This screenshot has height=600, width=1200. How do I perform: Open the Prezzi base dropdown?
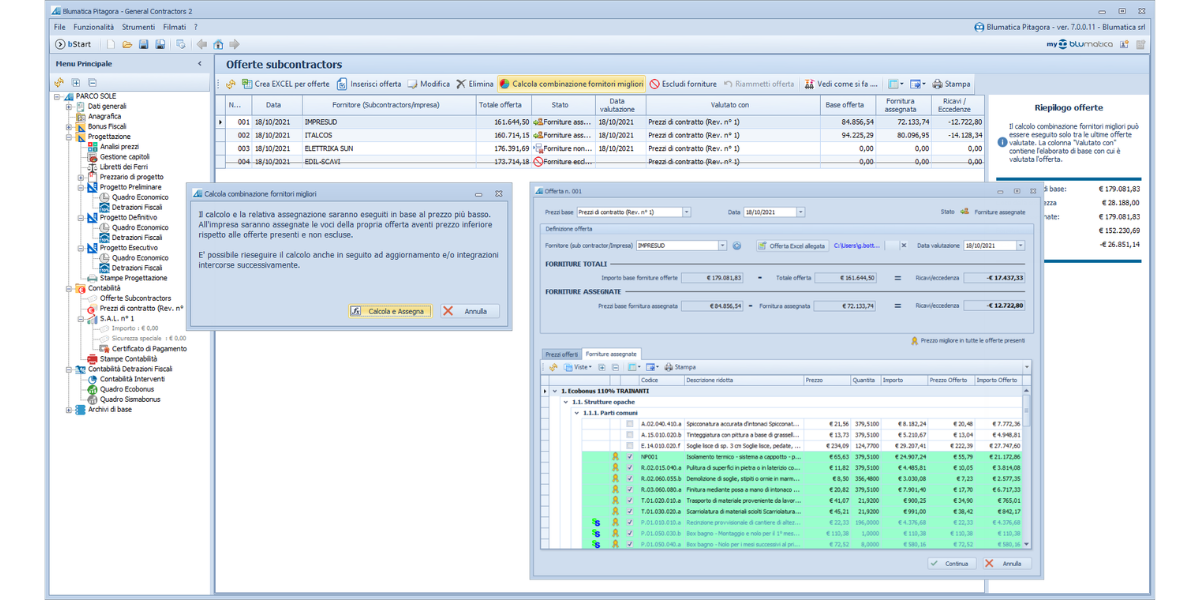pyautogui.click(x=686, y=212)
